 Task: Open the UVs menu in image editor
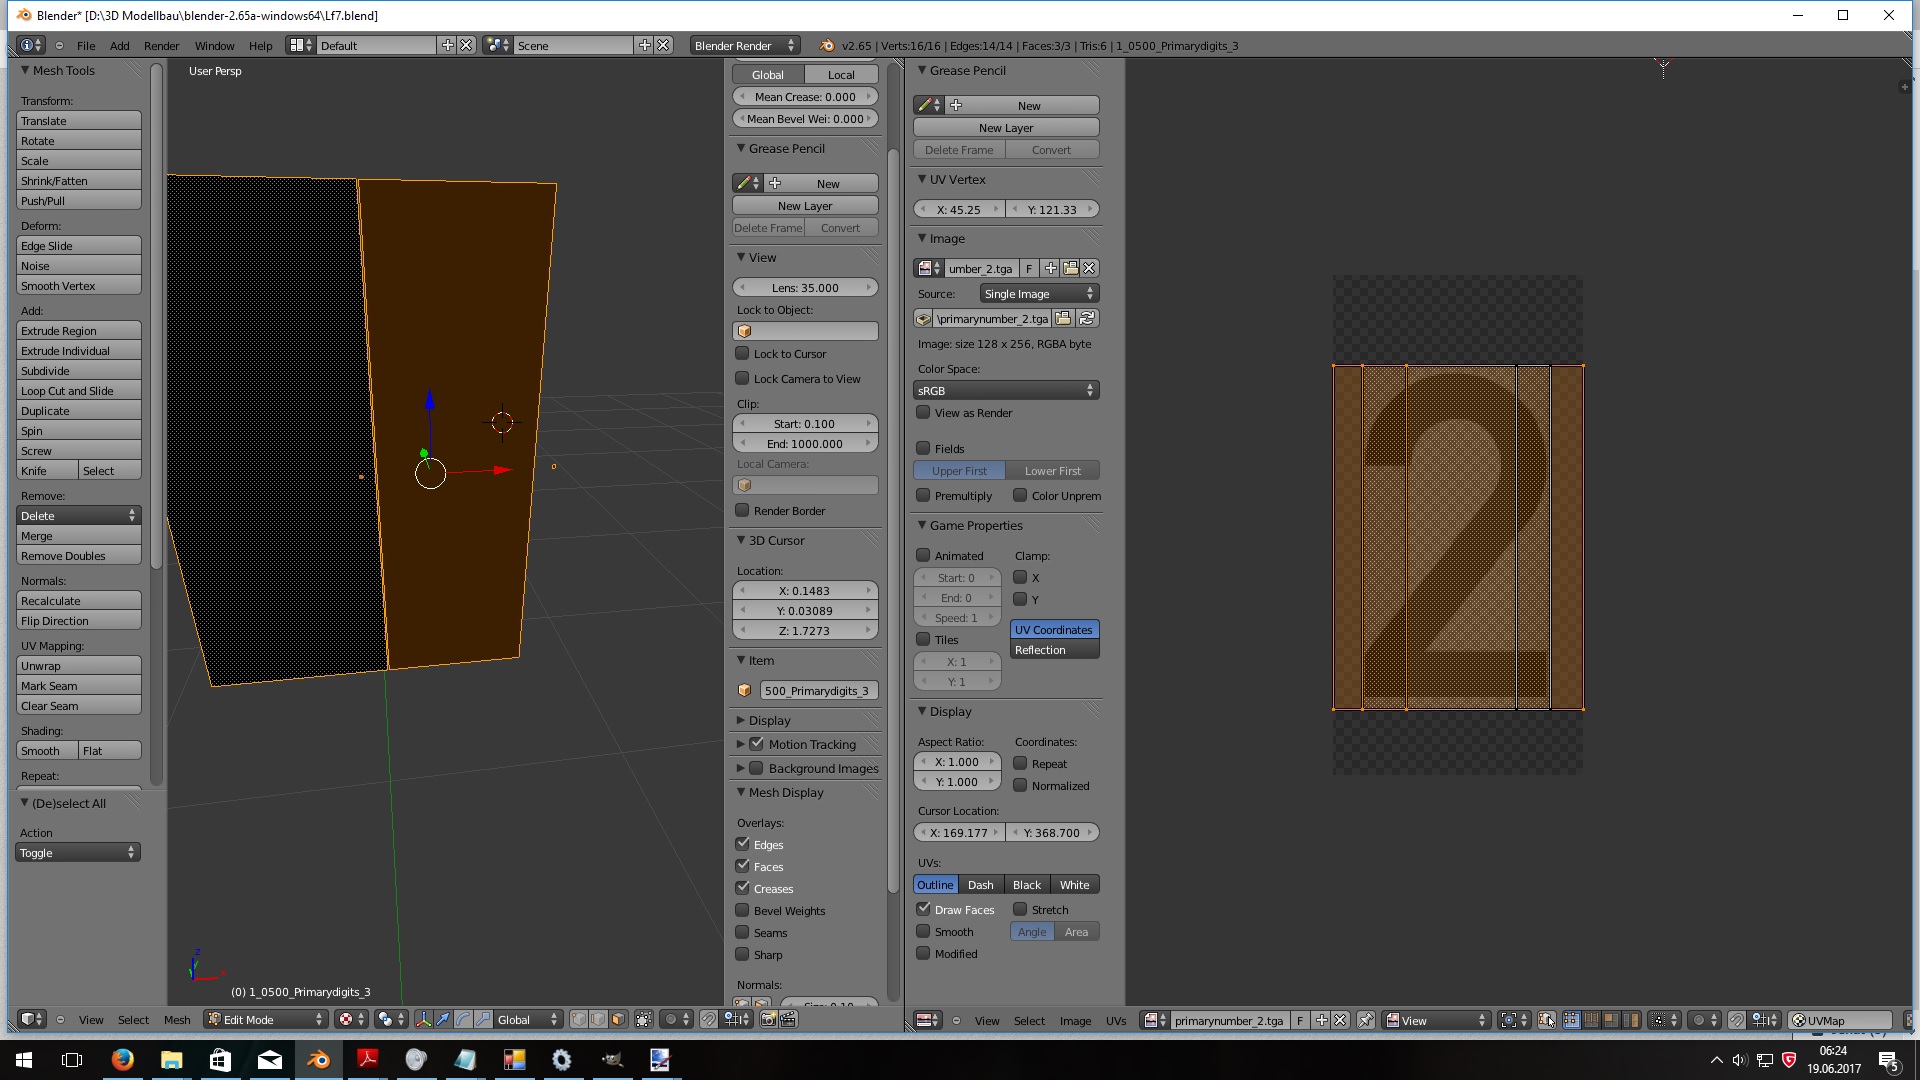click(1115, 1021)
